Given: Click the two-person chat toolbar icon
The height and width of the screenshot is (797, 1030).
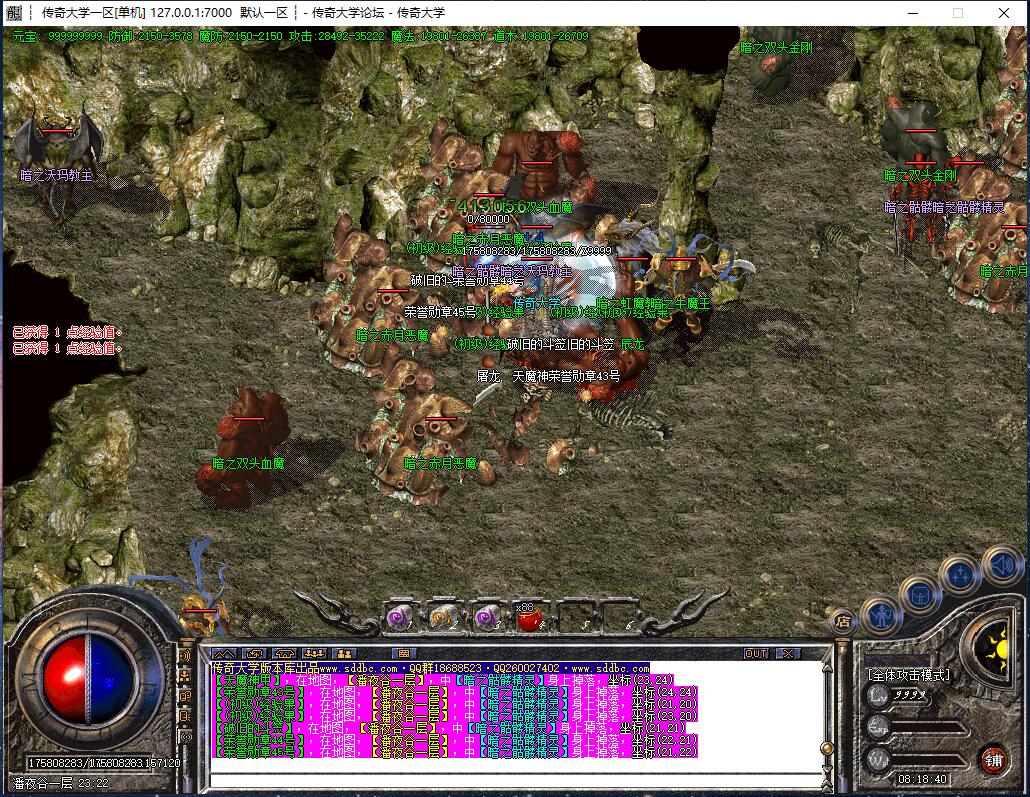Looking at the screenshot, I should (x=344, y=654).
